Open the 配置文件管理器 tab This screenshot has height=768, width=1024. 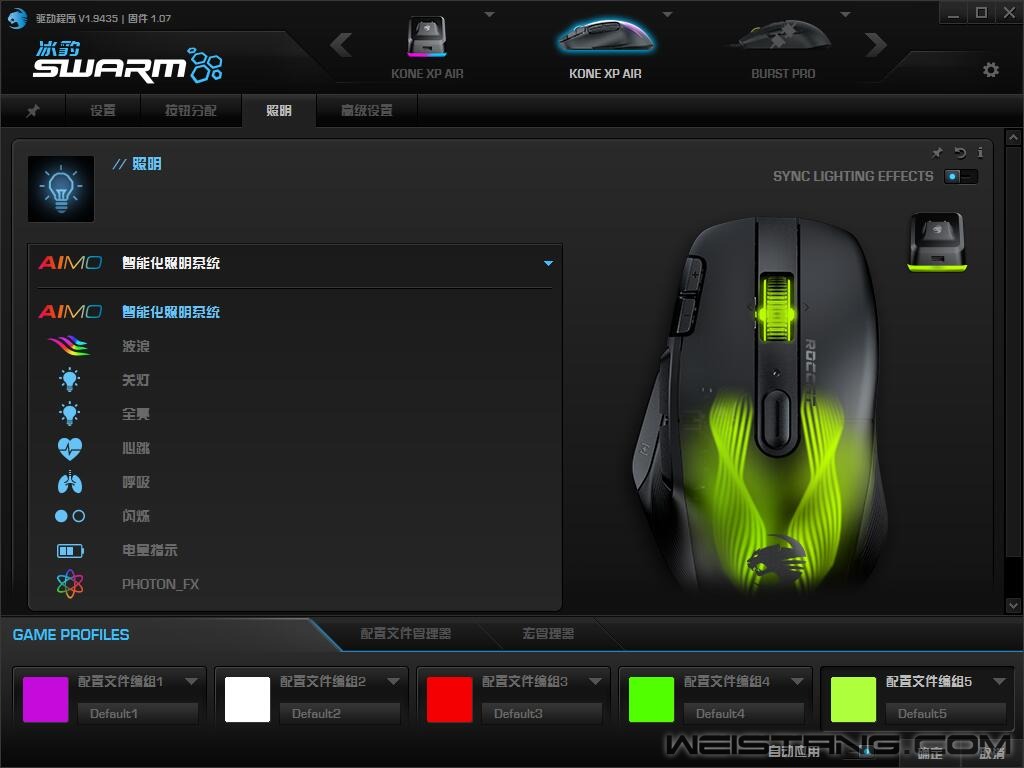coord(406,633)
